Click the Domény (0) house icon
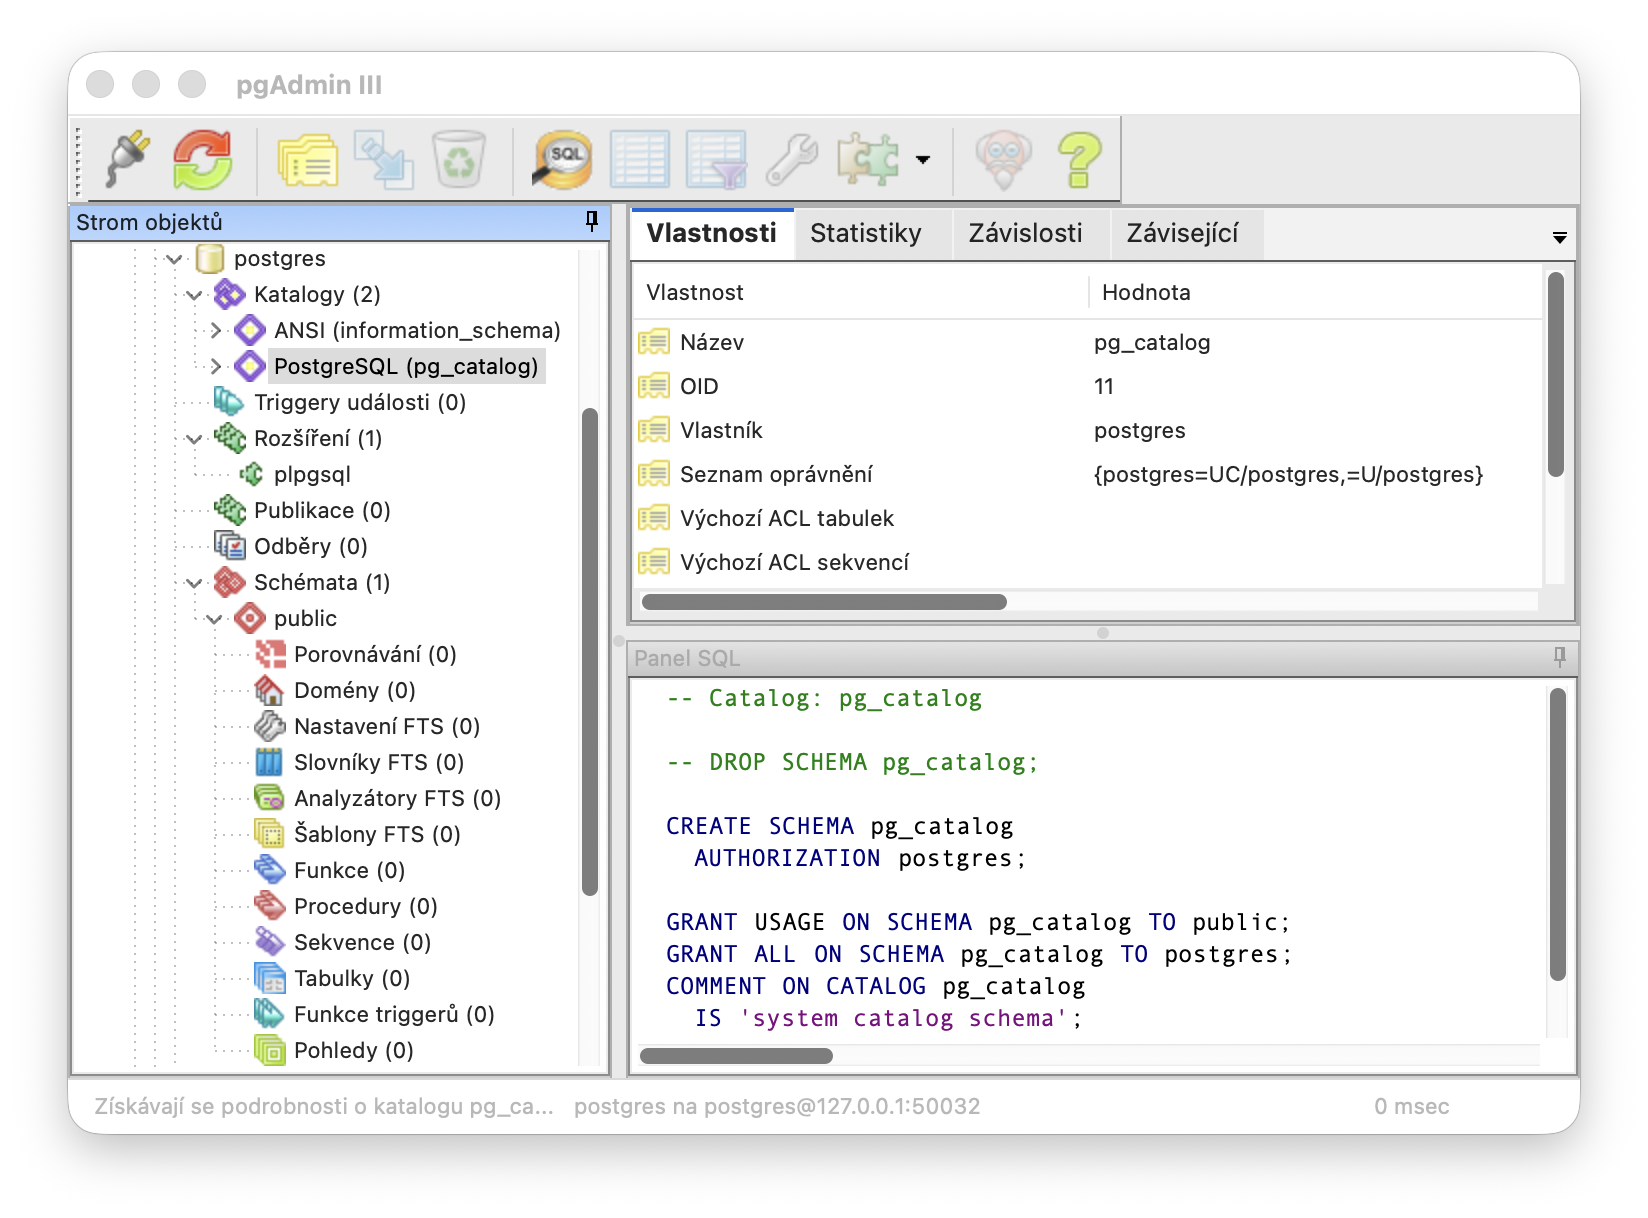The image size is (1648, 1218). 270,690
